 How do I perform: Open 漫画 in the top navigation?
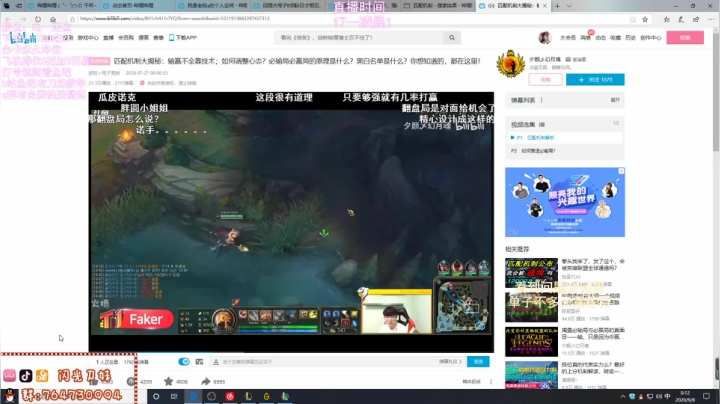[x=143, y=38]
